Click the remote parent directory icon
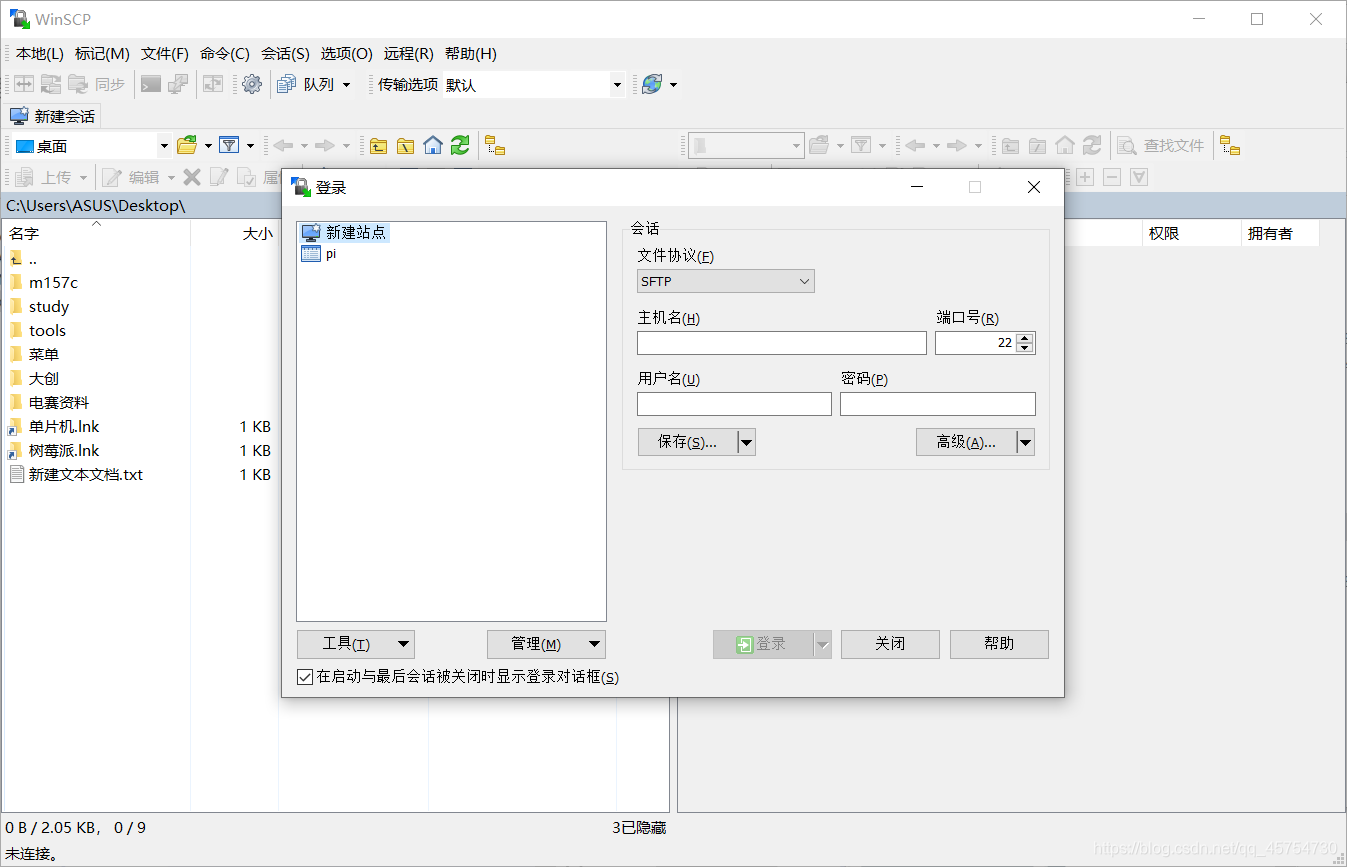This screenshot has height=867, width=1347. pyautogui.click(x=1011, y=146)
